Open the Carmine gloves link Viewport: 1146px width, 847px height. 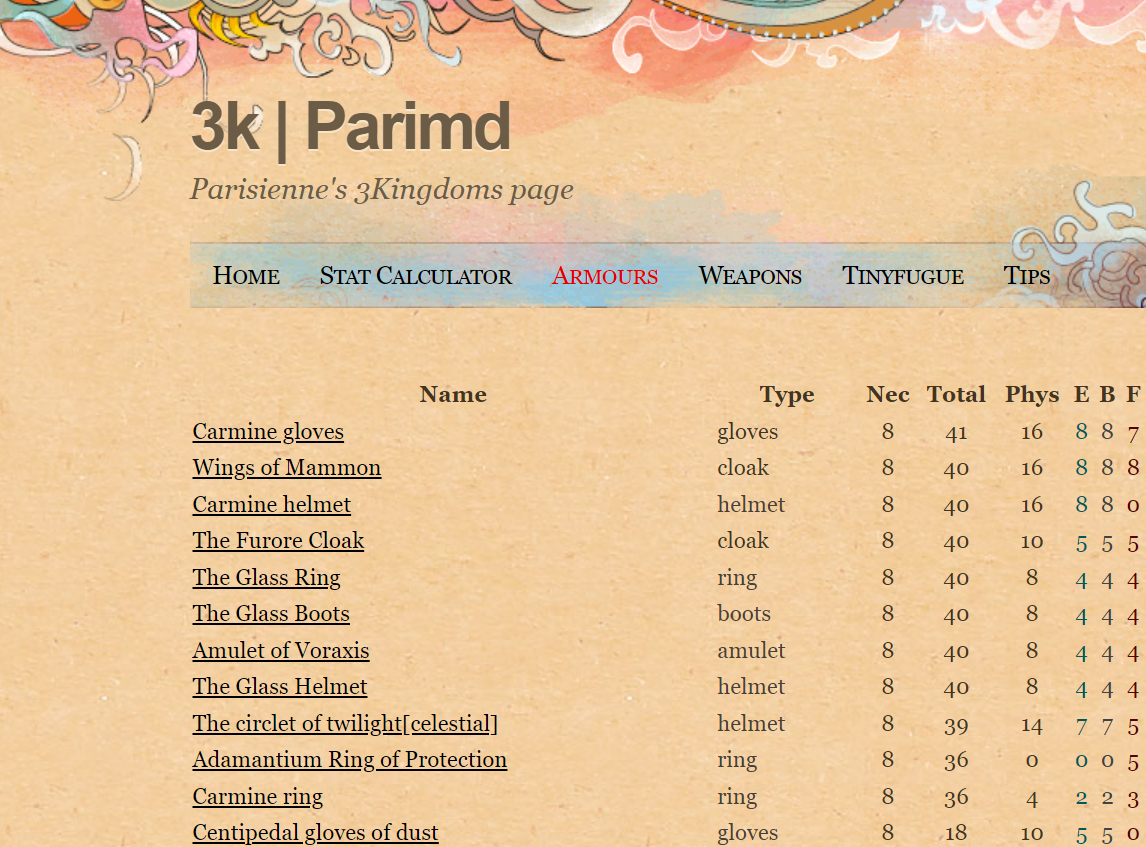point(268,432)
